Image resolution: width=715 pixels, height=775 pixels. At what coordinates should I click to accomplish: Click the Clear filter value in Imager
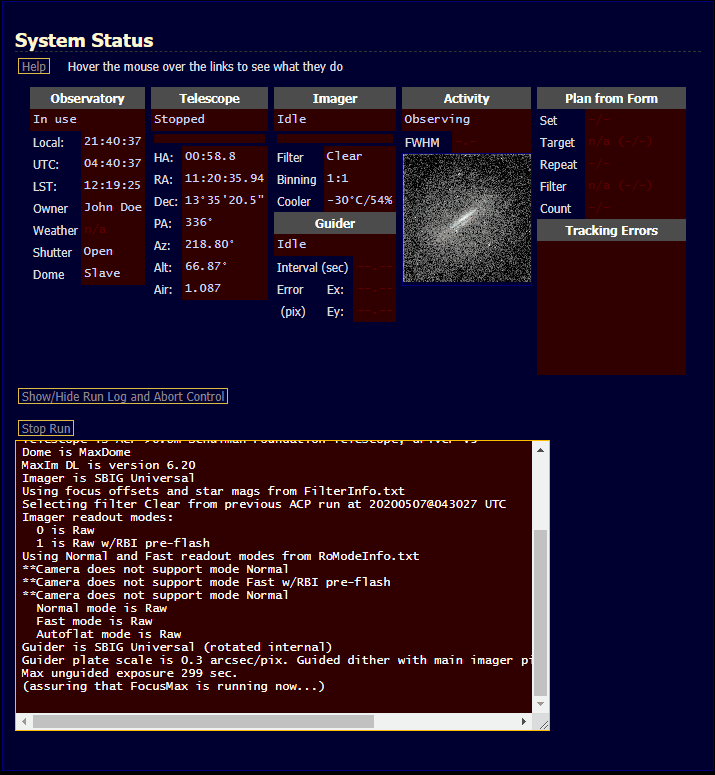point(344,156)
